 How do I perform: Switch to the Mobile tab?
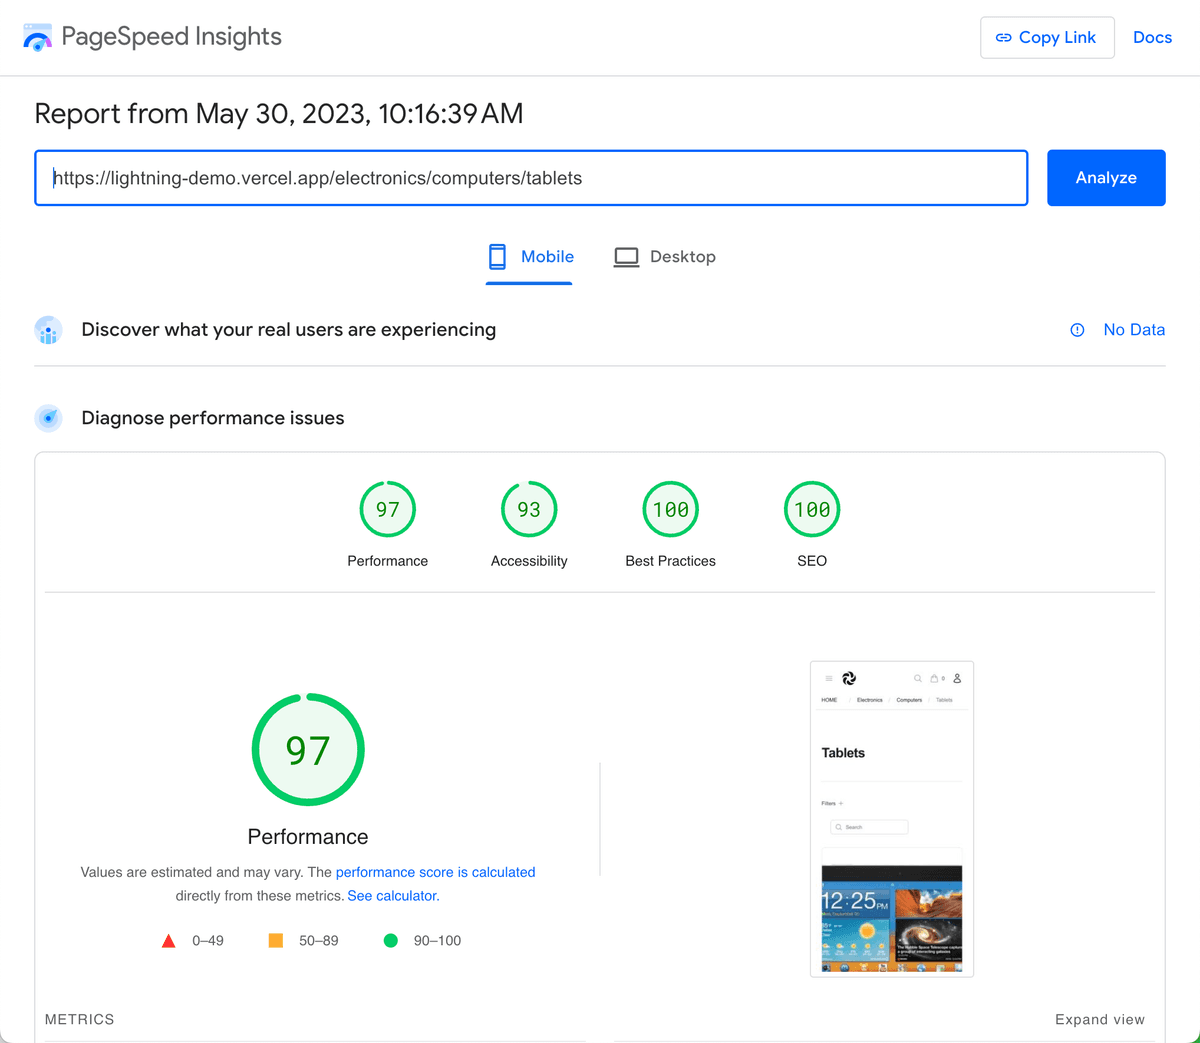coord(529,257)
